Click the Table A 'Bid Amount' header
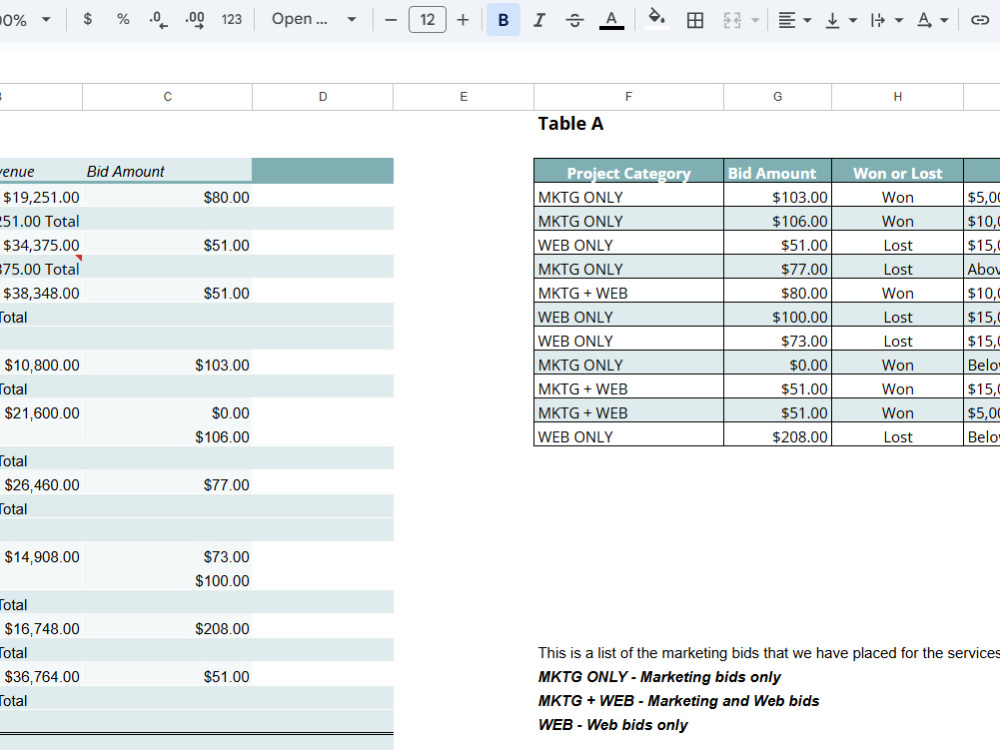Image resolution: width=1000 pixels, height=750 pixels. click(x=777, y=173)
